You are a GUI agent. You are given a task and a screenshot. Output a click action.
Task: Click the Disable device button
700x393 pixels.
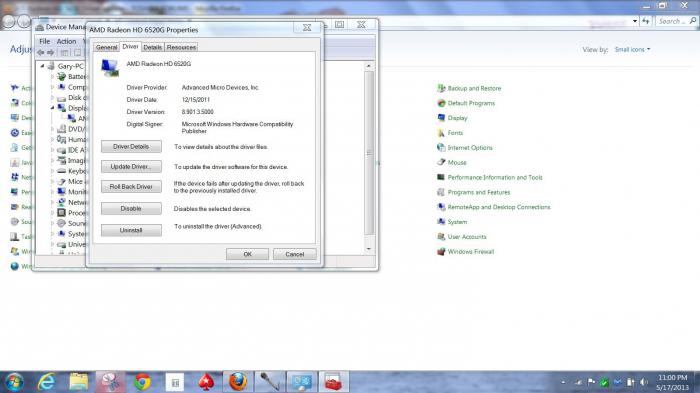pyautogui.click(x=131, y=209)
